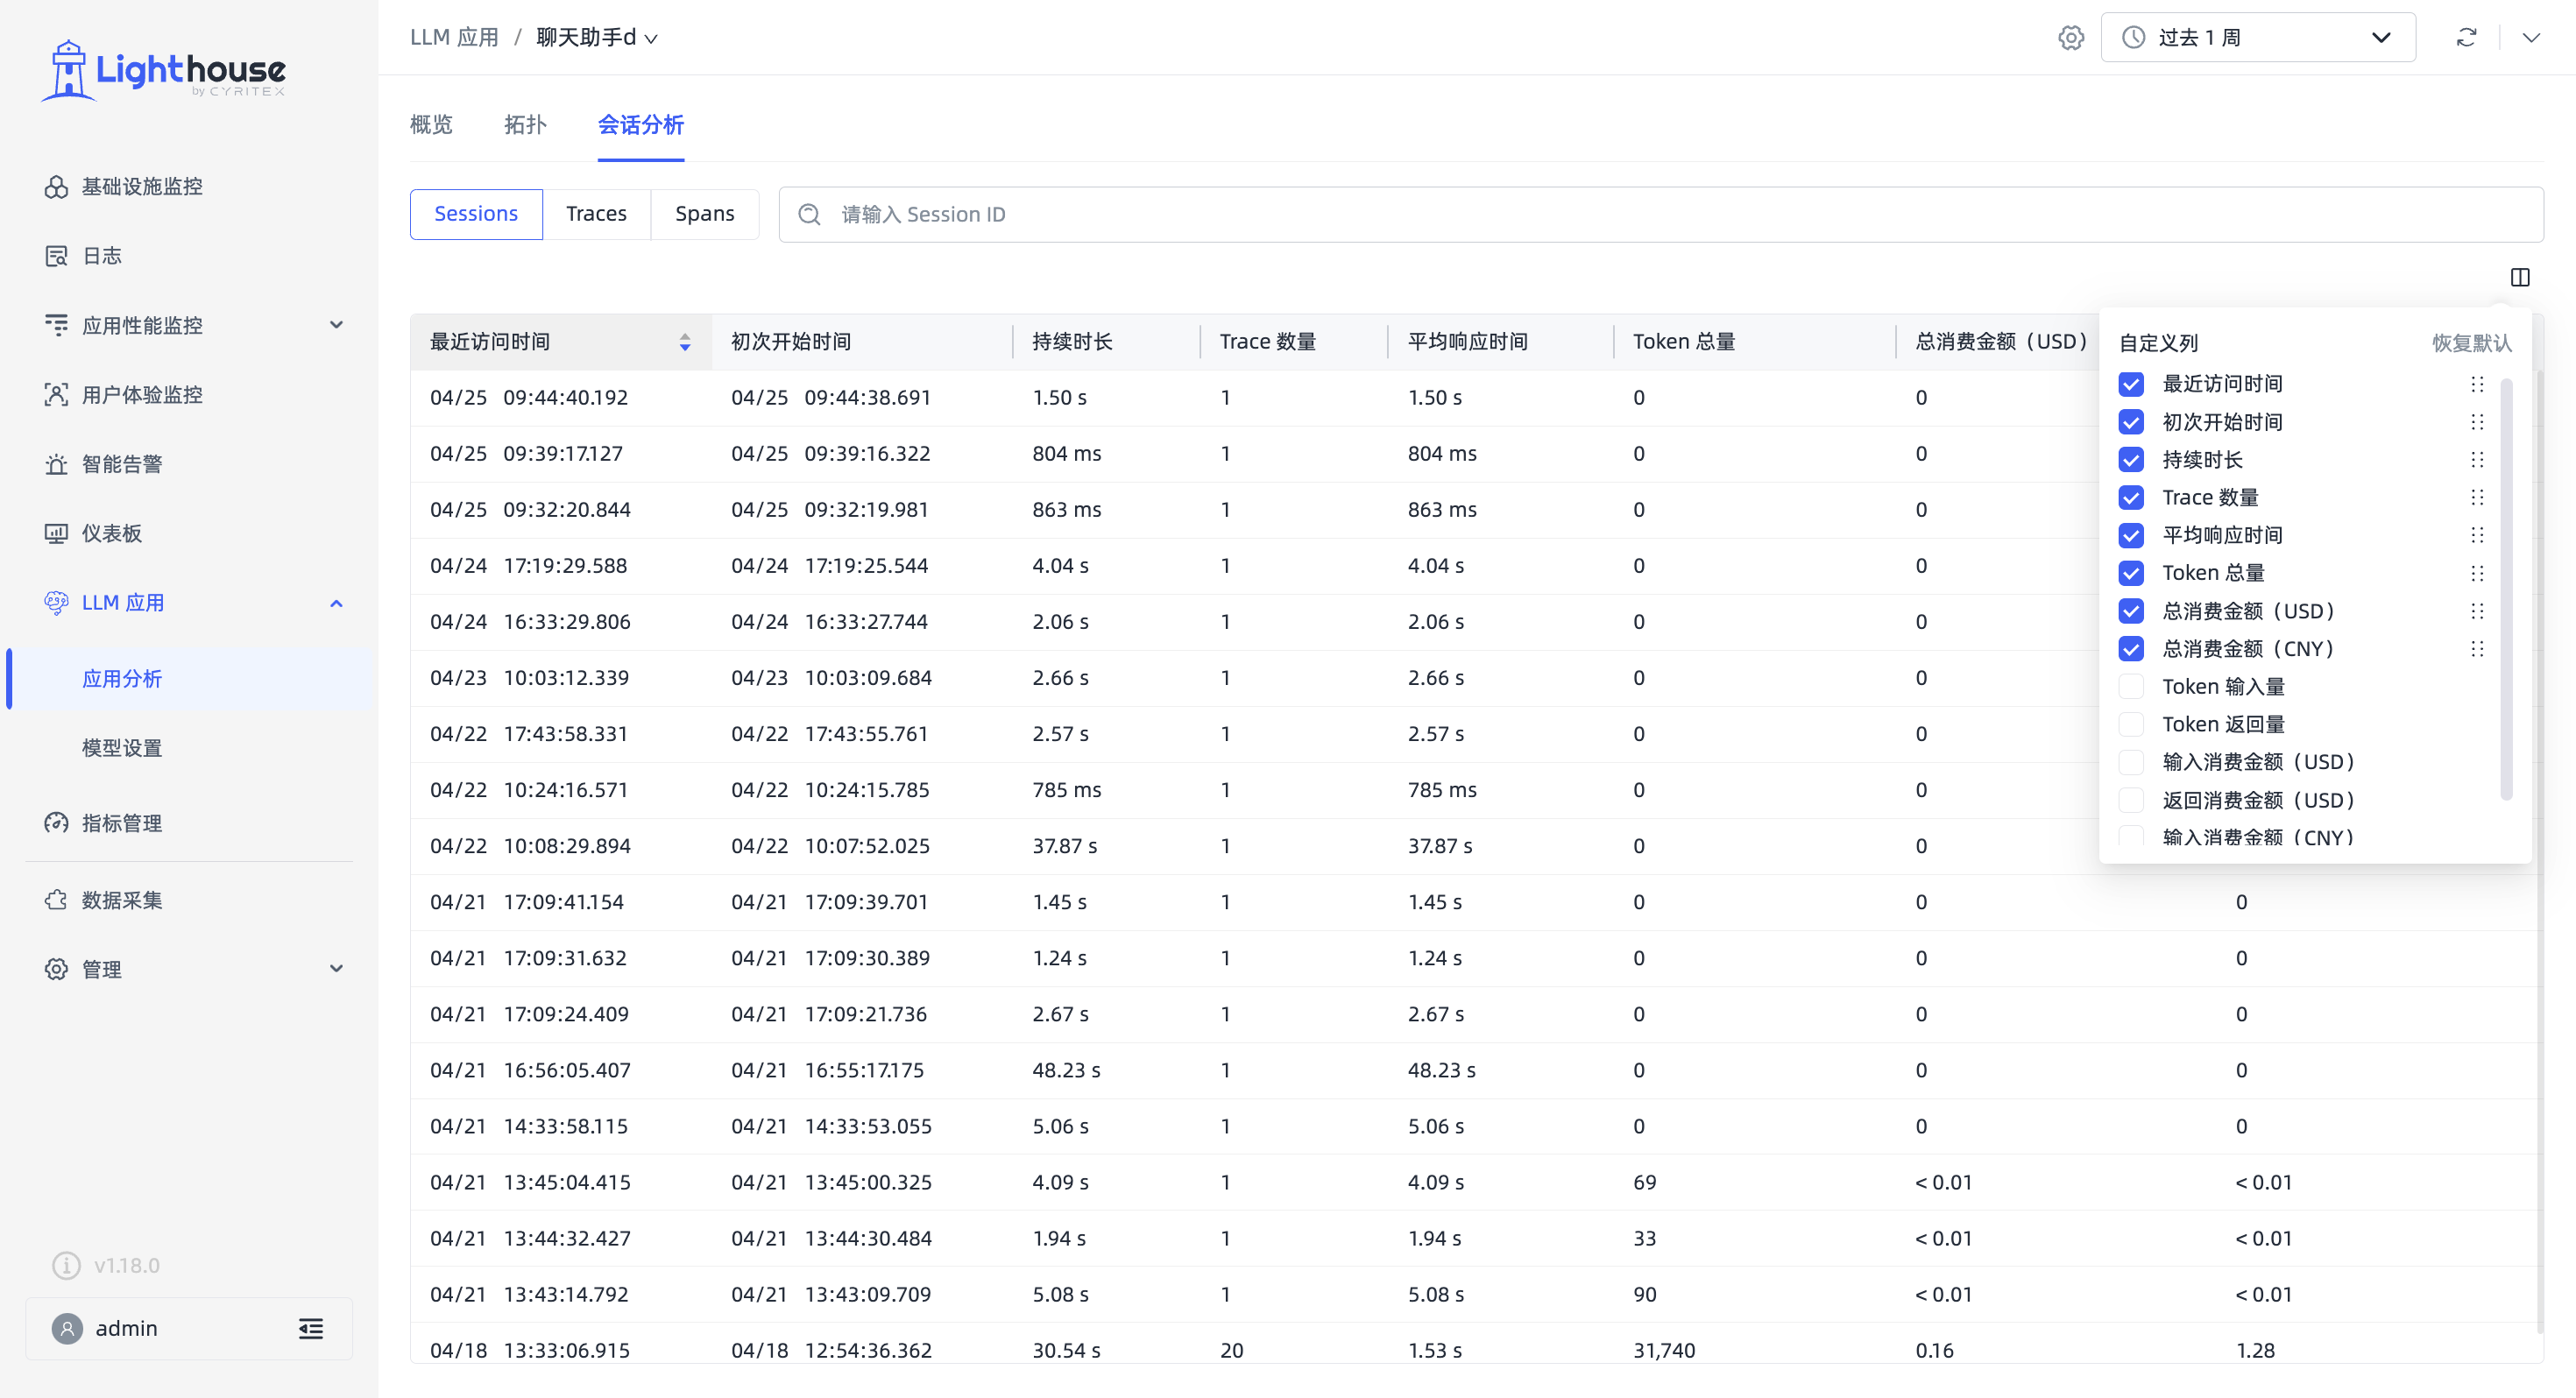Click the 管理 gear icon in sidebar
The height and width of the screenshot is (1398, 2576).
[56, 969]
